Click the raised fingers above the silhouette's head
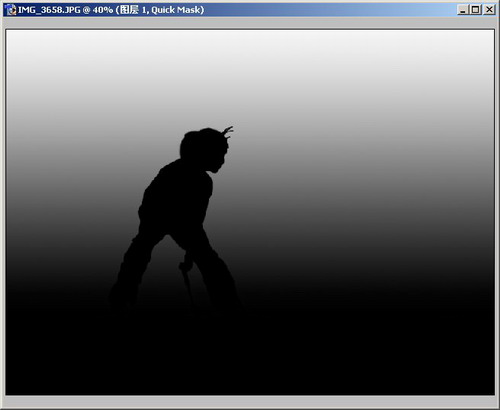This screenshot has height=410, width=500. pyautogui.click(x=228, y=132)
